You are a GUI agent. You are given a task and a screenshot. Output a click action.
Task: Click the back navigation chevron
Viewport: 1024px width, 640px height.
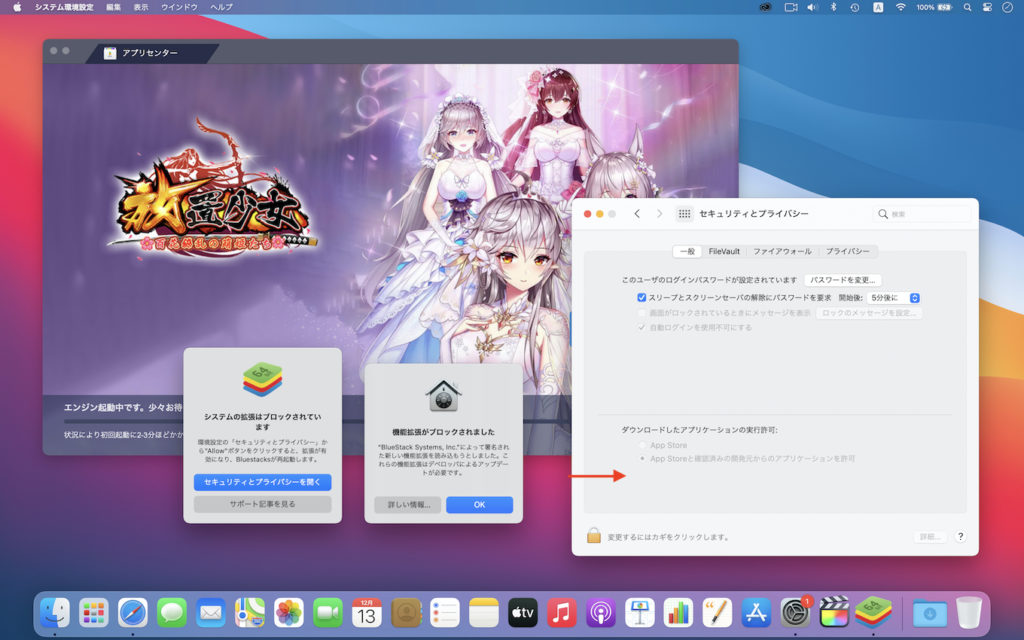coord(637,213)
